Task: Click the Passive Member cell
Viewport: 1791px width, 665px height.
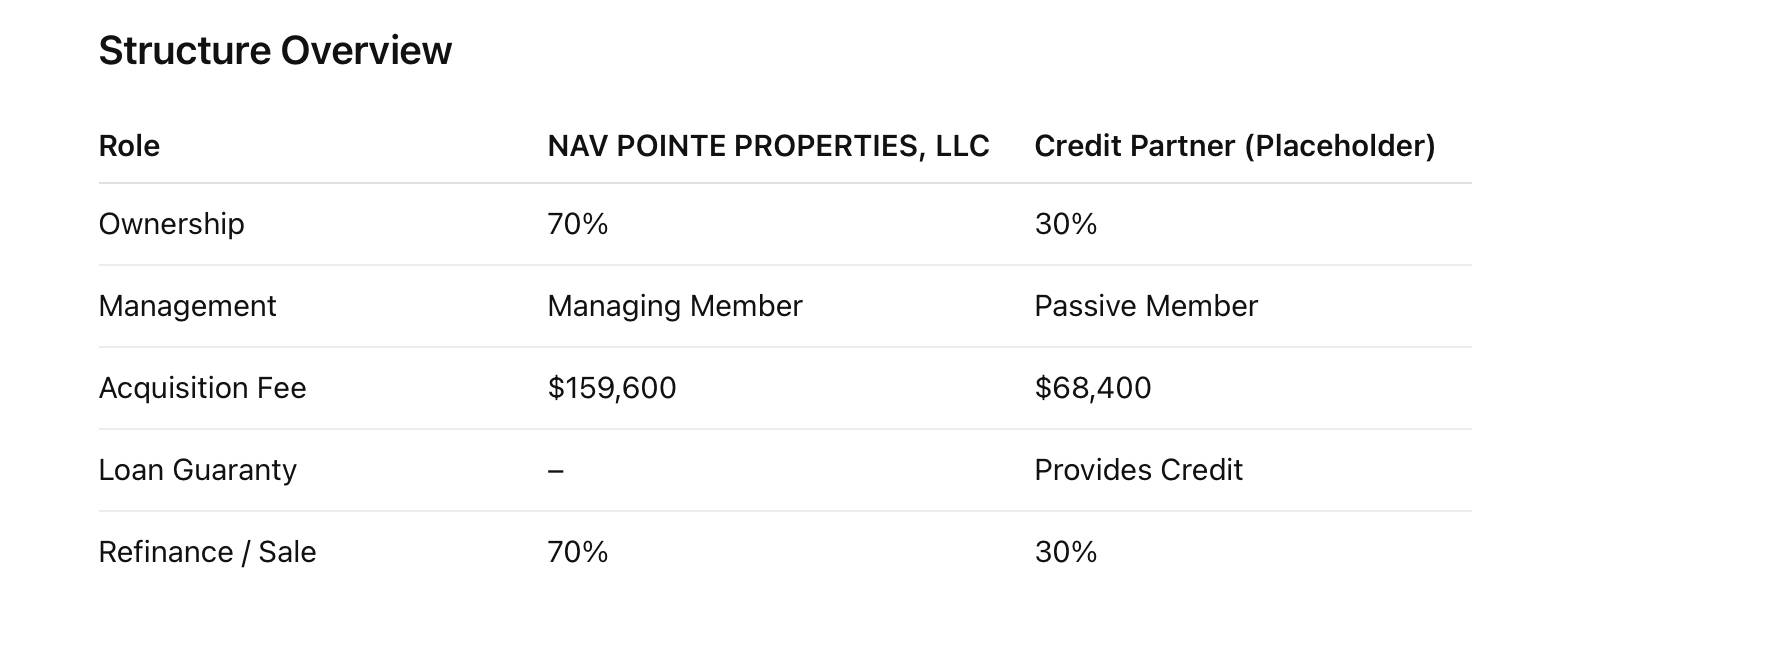Action: pos(1146,306)
